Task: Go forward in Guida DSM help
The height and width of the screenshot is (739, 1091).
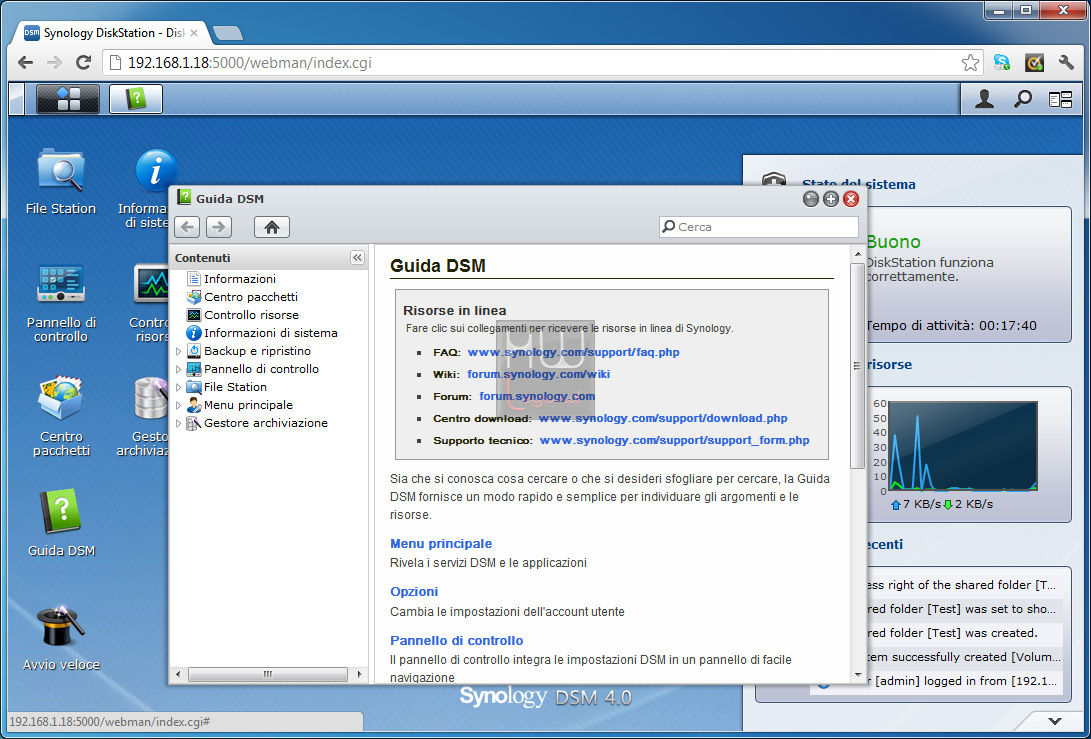Action: pyautogui.click(x=219, y=227)
